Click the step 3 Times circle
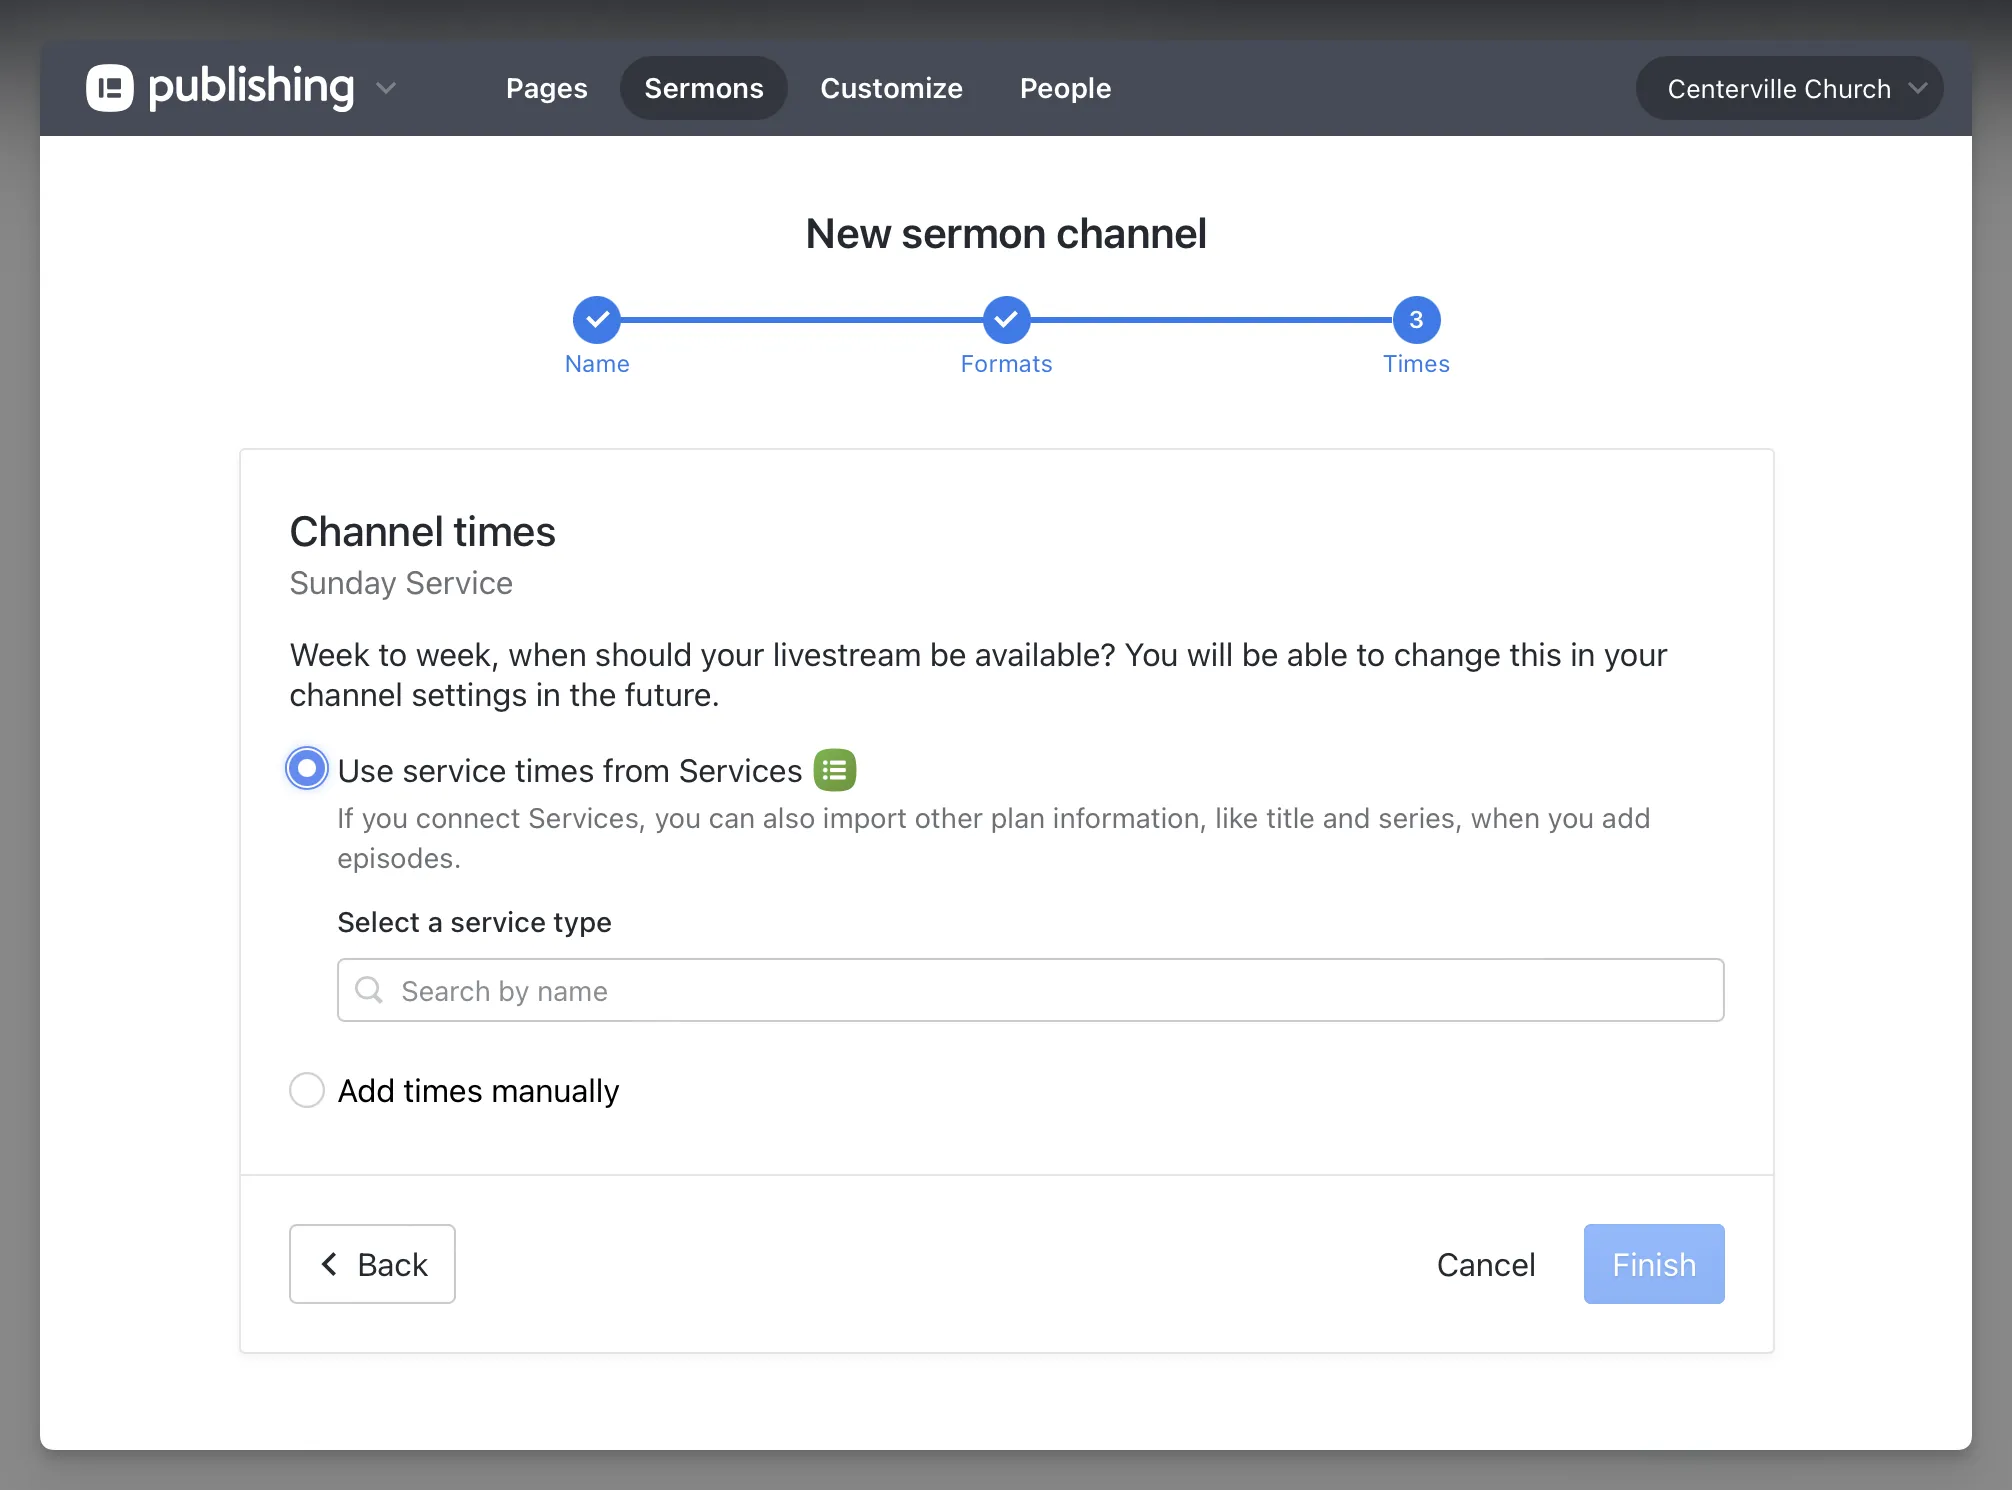 [x=1416, y=320]
